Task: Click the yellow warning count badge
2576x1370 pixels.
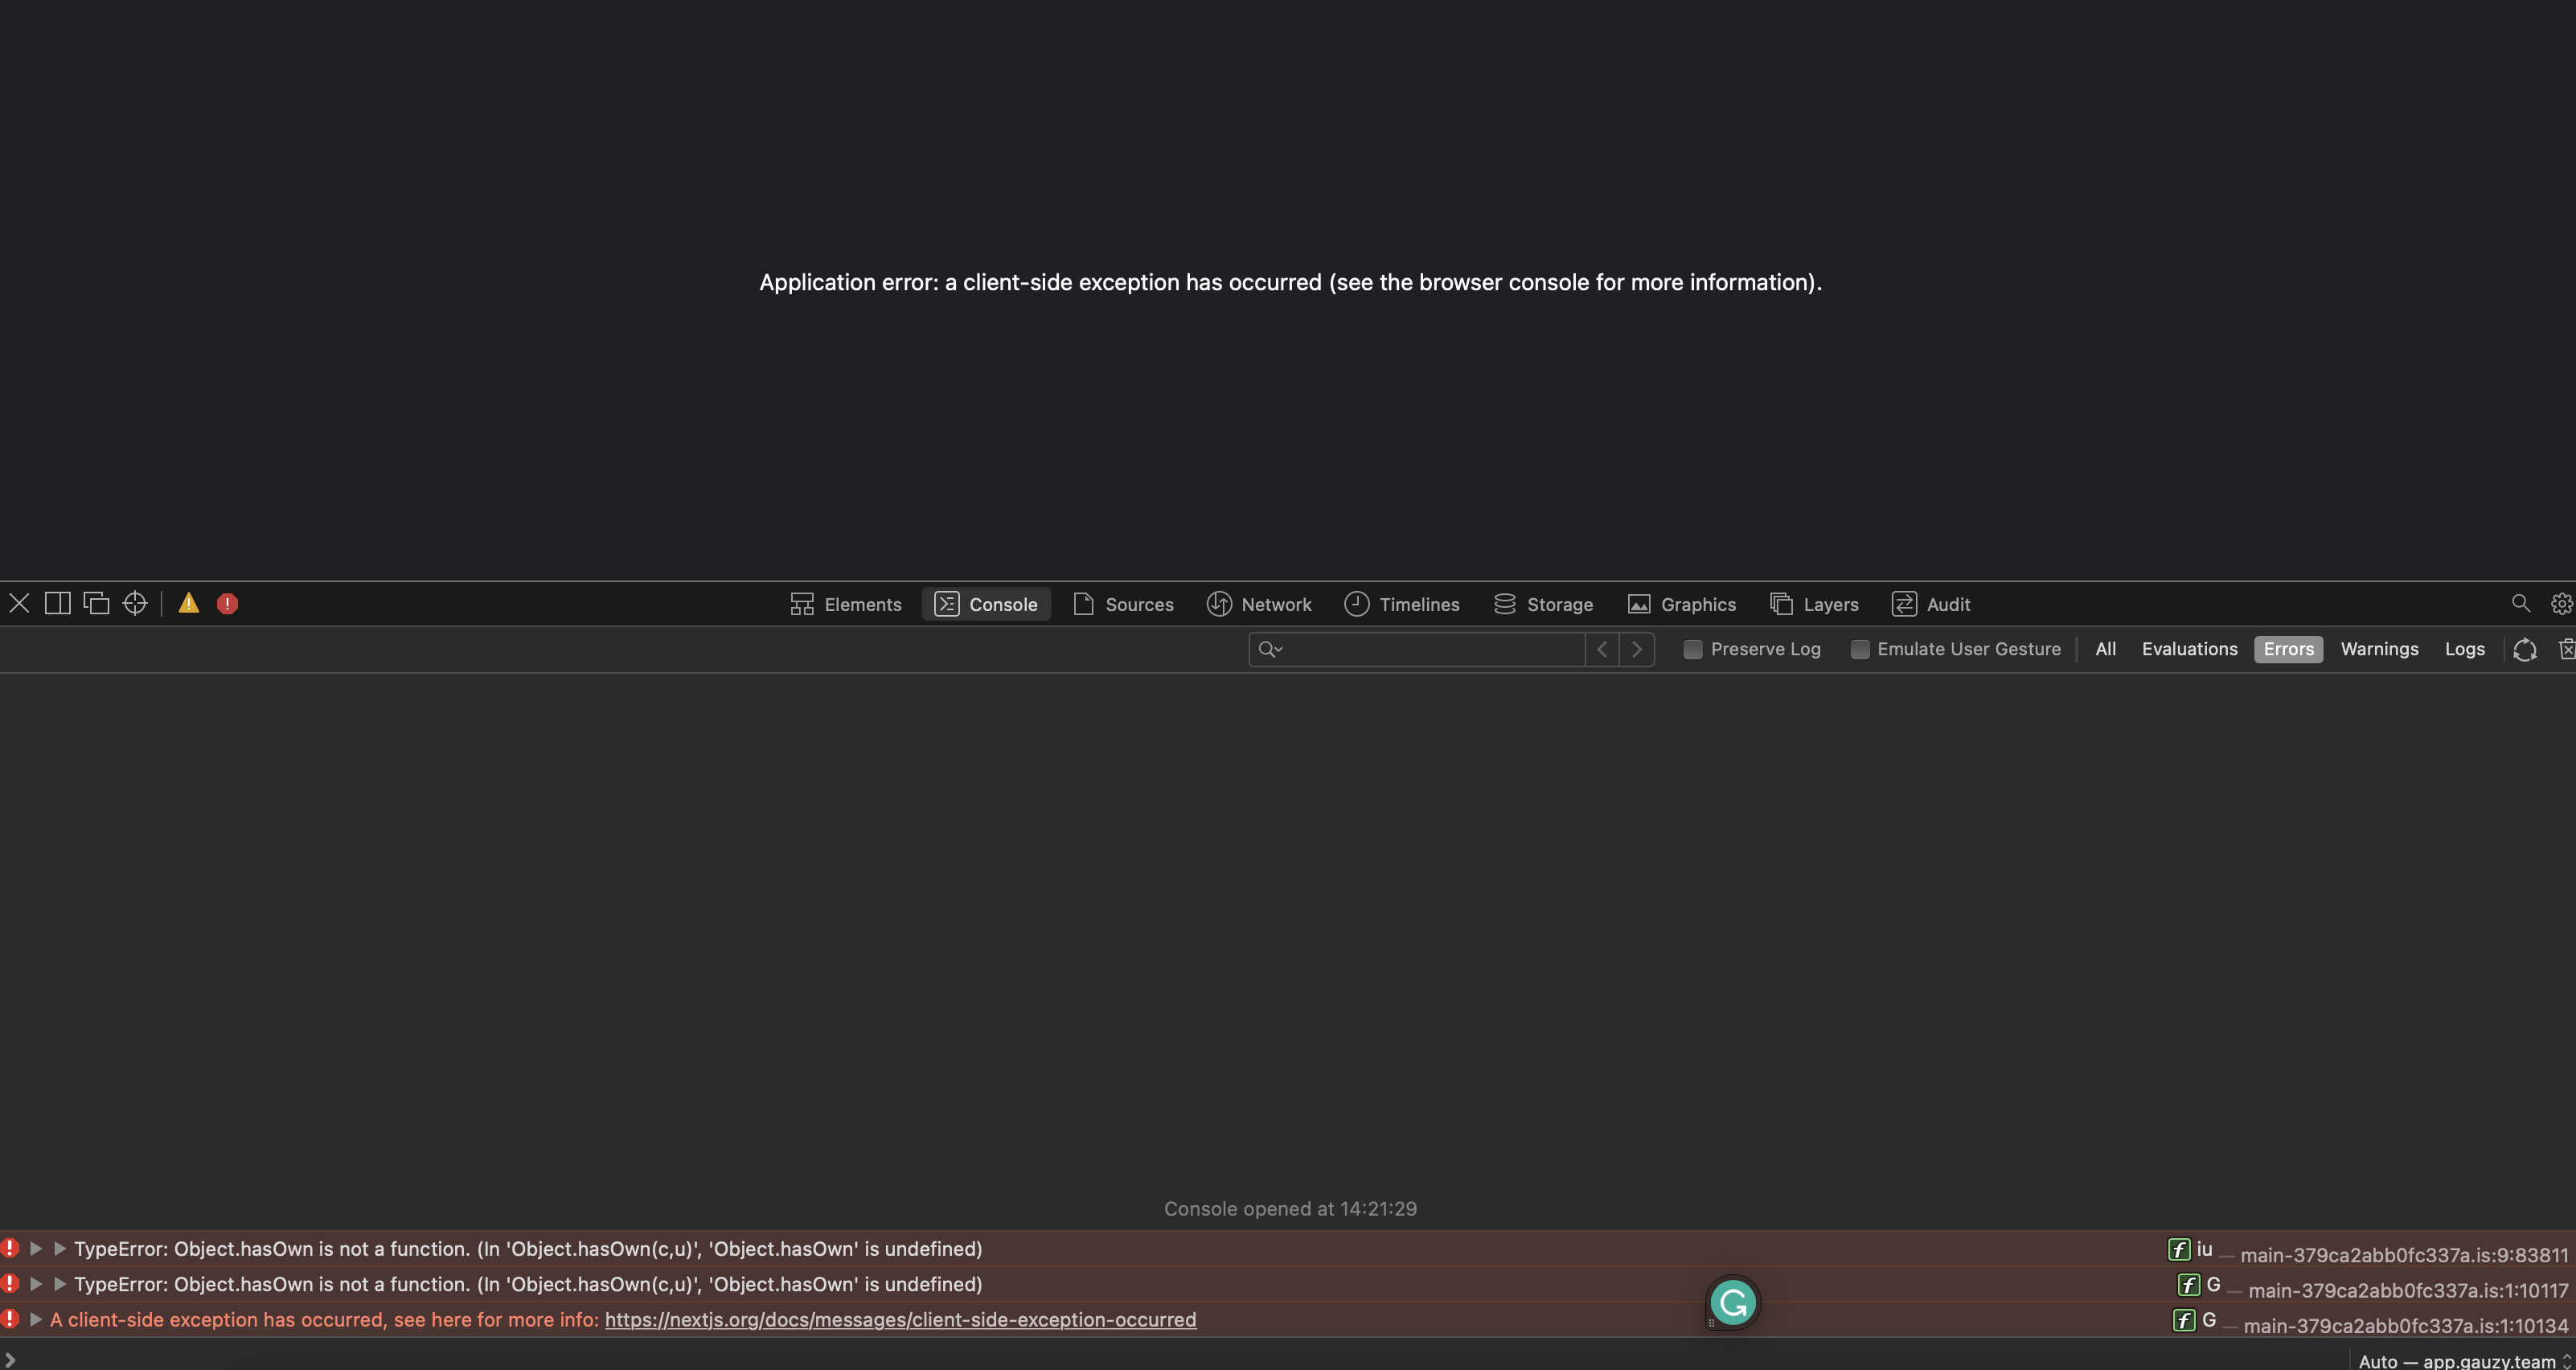Action: tap(188, 602)
